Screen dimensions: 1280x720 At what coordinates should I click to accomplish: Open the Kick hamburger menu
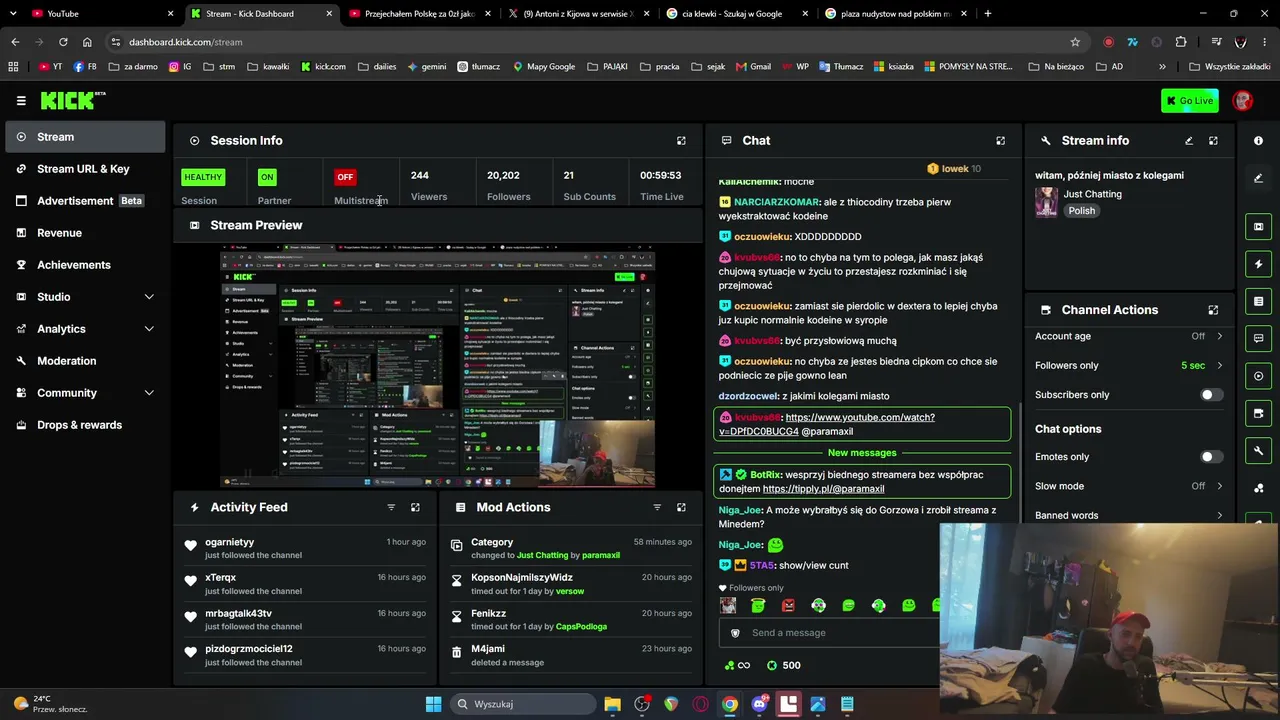[x=21, y=101]
